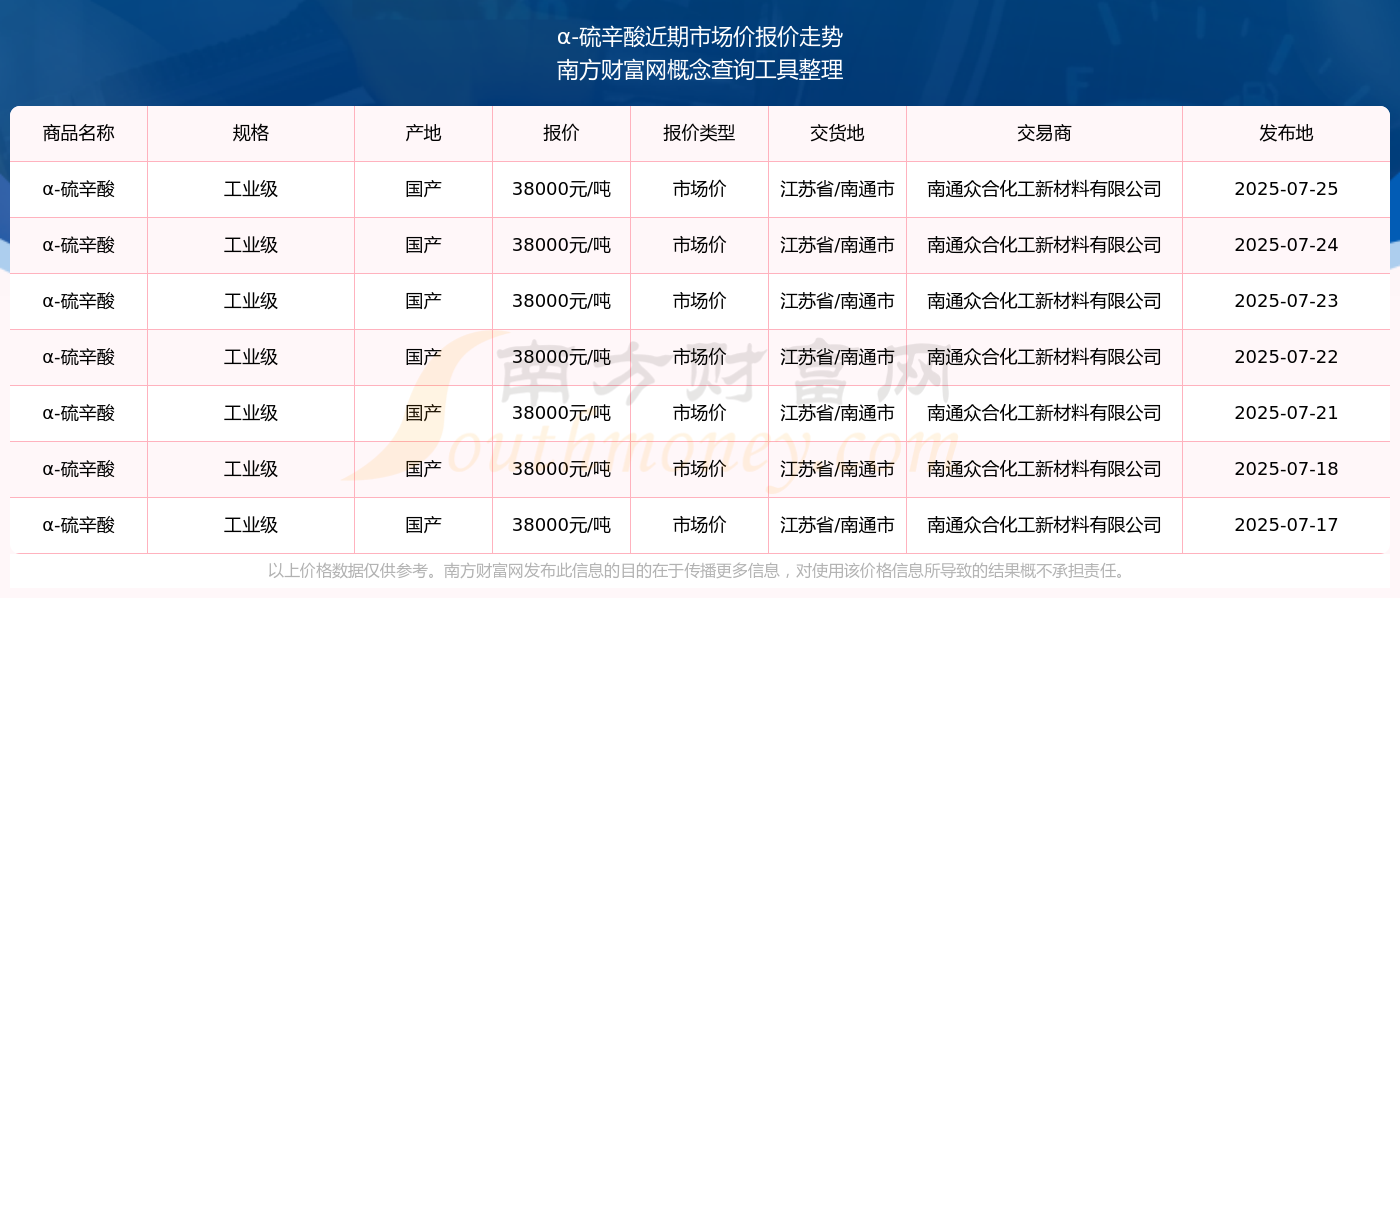Click 市场价 in the 2025-07-18 row
The height and width of the screenshot is (1205, 1400).
[699, 469]
